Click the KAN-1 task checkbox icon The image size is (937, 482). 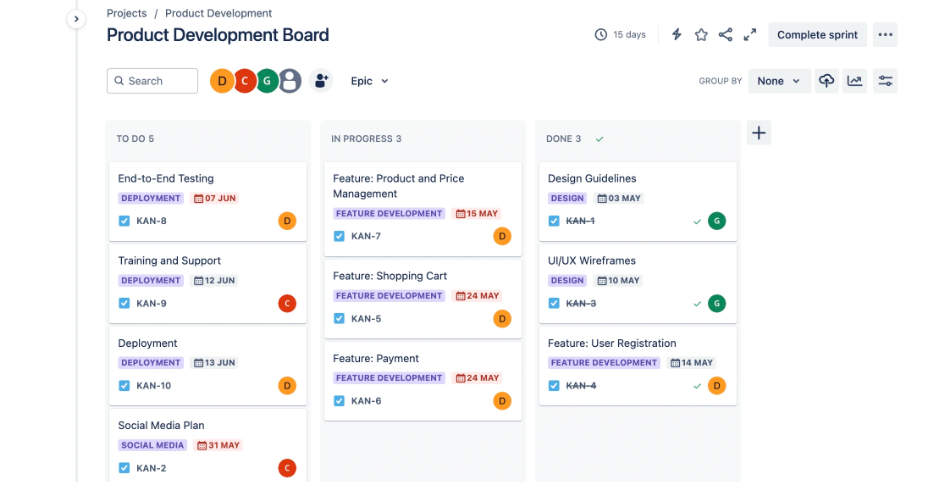(554, 221)
